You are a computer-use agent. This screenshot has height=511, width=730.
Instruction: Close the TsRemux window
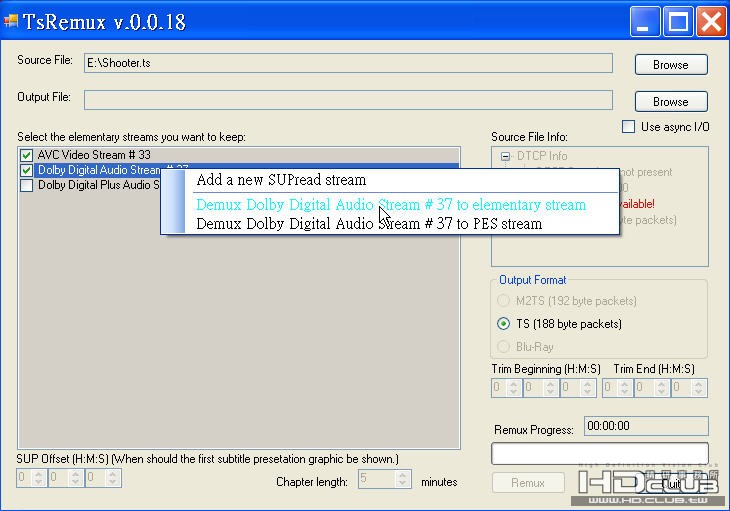tap(711, 21)
